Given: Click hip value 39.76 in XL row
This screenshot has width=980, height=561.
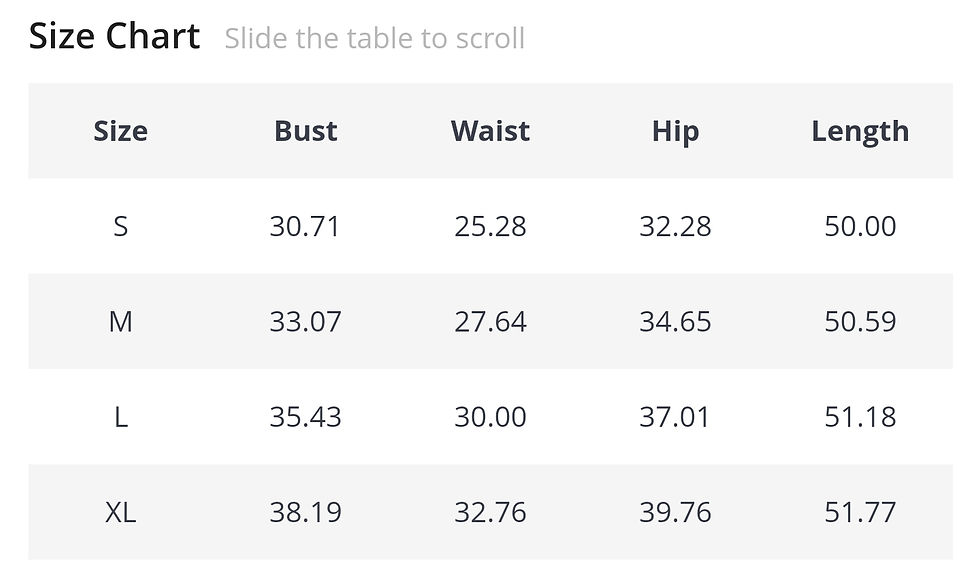Looking at the screenshot, I should pyautogui.click(x=676, y=512).
